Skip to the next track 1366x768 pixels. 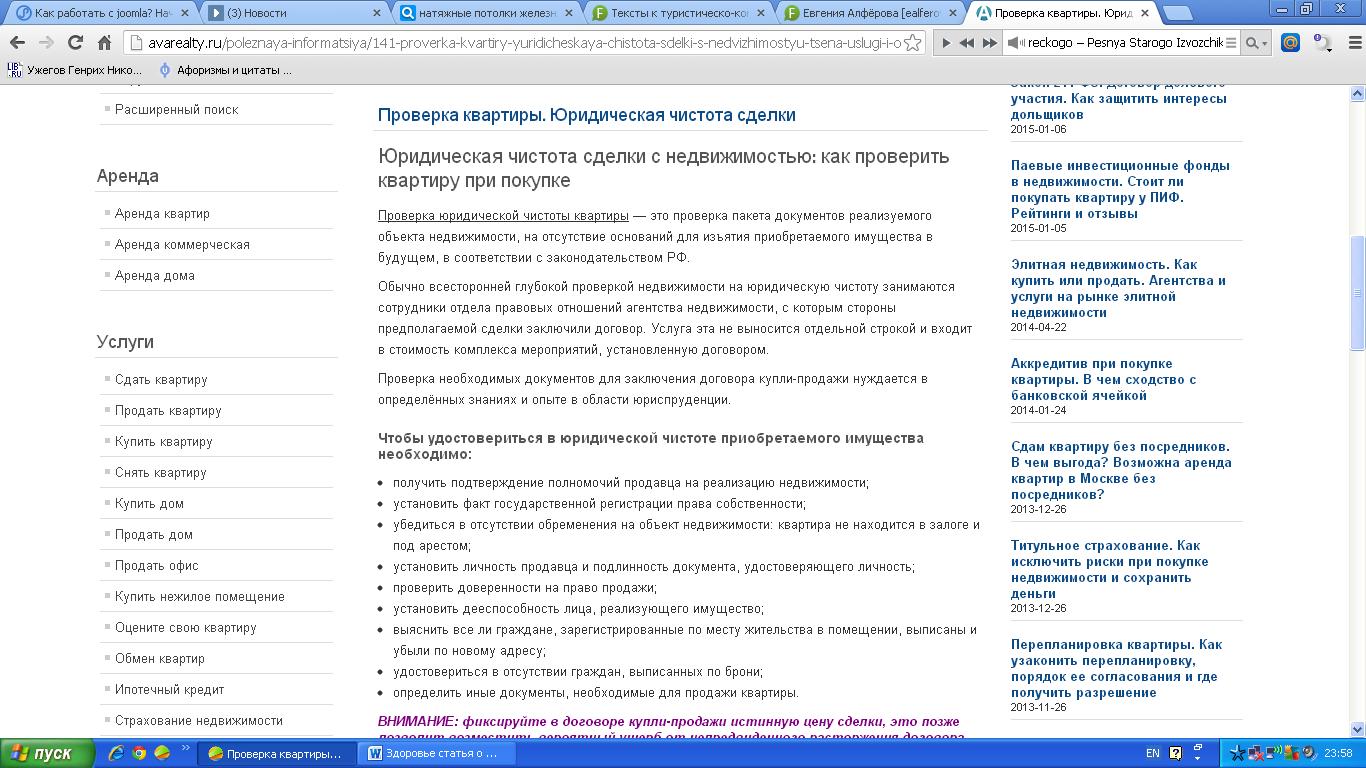tap(989, 43)
